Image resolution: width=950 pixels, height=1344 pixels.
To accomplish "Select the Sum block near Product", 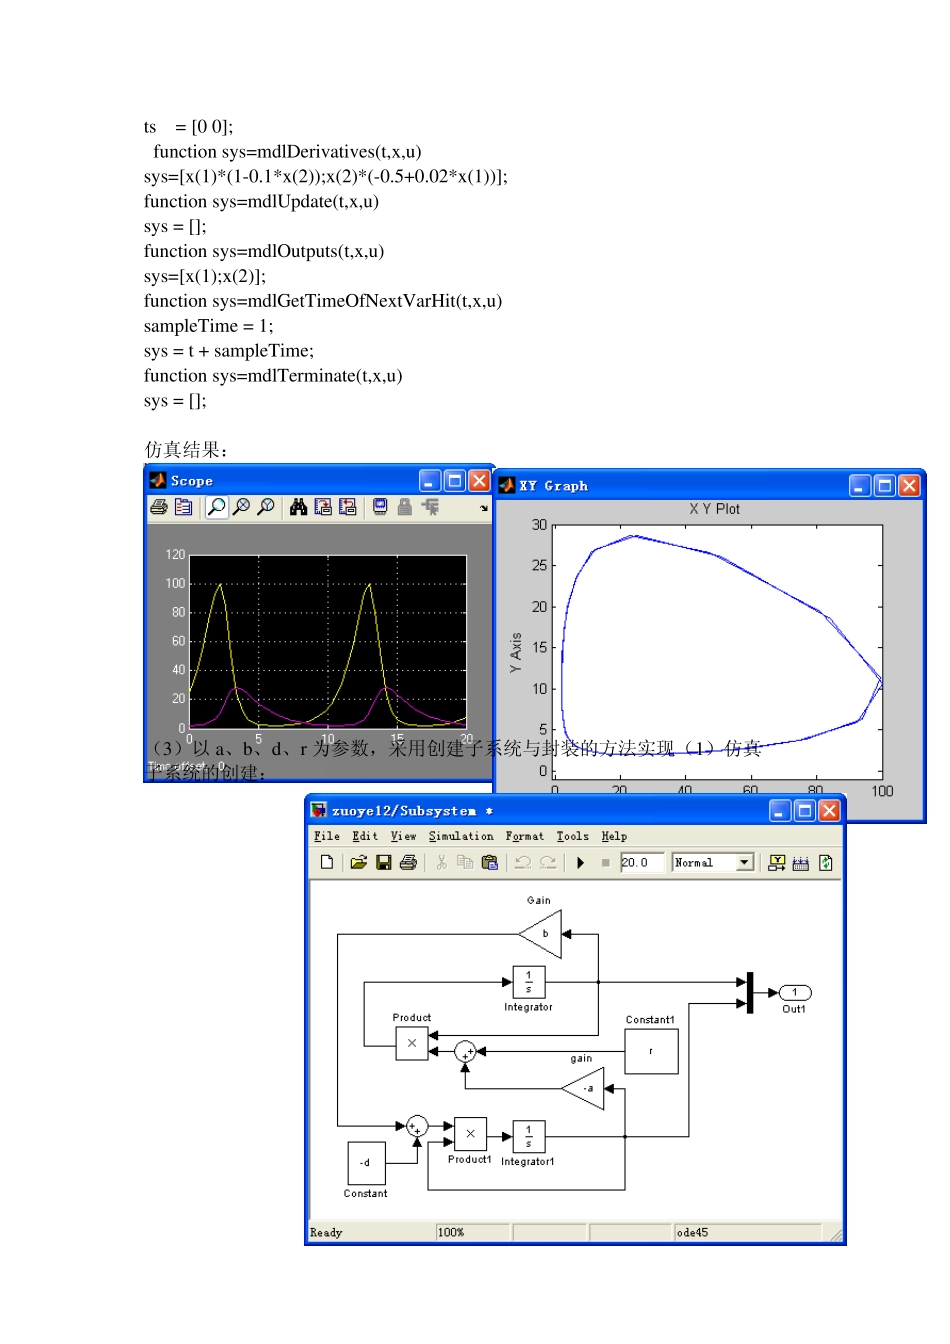I will [465, 1051].
